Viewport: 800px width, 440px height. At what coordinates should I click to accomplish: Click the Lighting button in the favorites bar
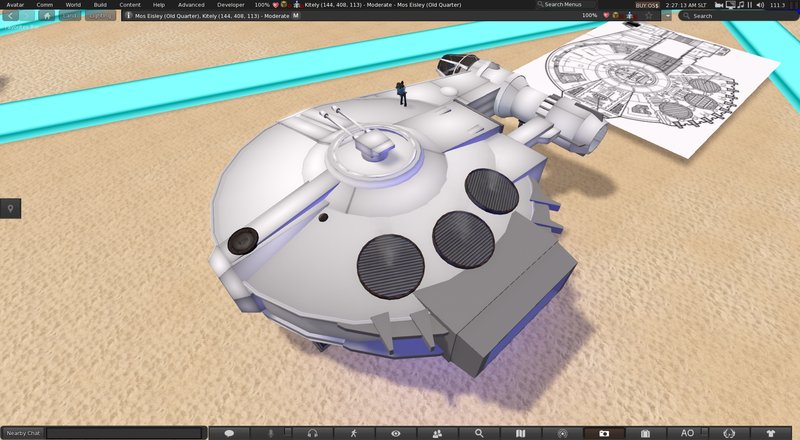click(100, 16)
